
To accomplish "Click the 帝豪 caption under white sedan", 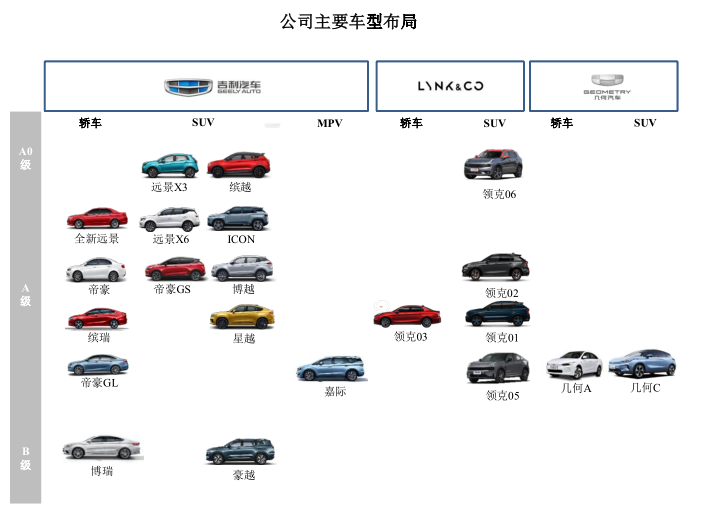I will click(x=99, y=289).
